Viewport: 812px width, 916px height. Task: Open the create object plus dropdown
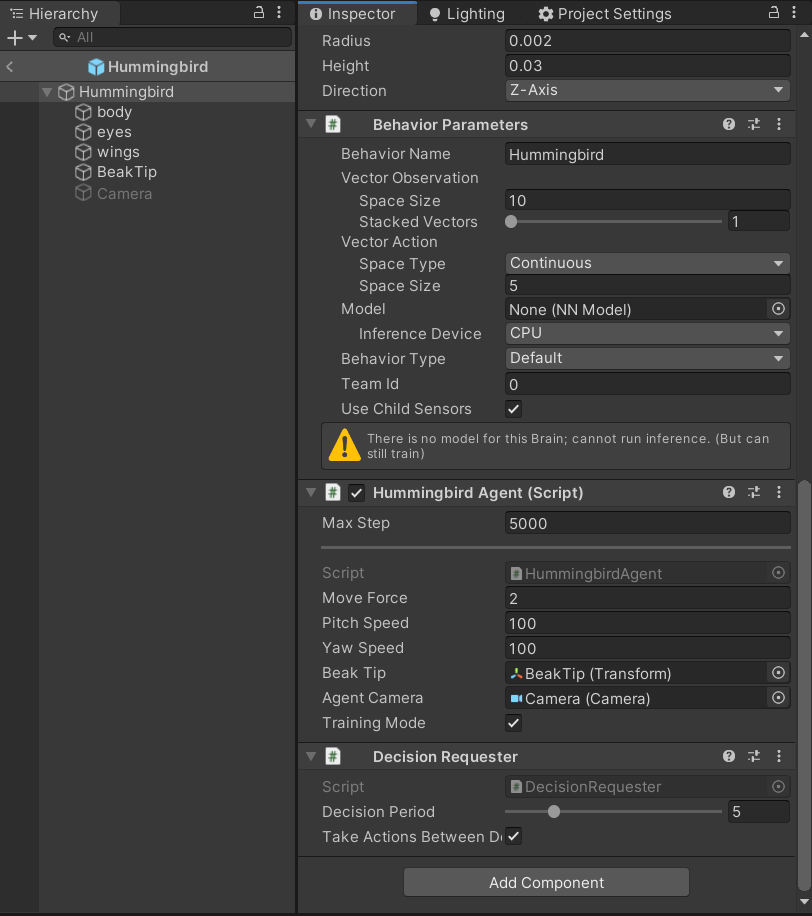[x=22, y=38]
